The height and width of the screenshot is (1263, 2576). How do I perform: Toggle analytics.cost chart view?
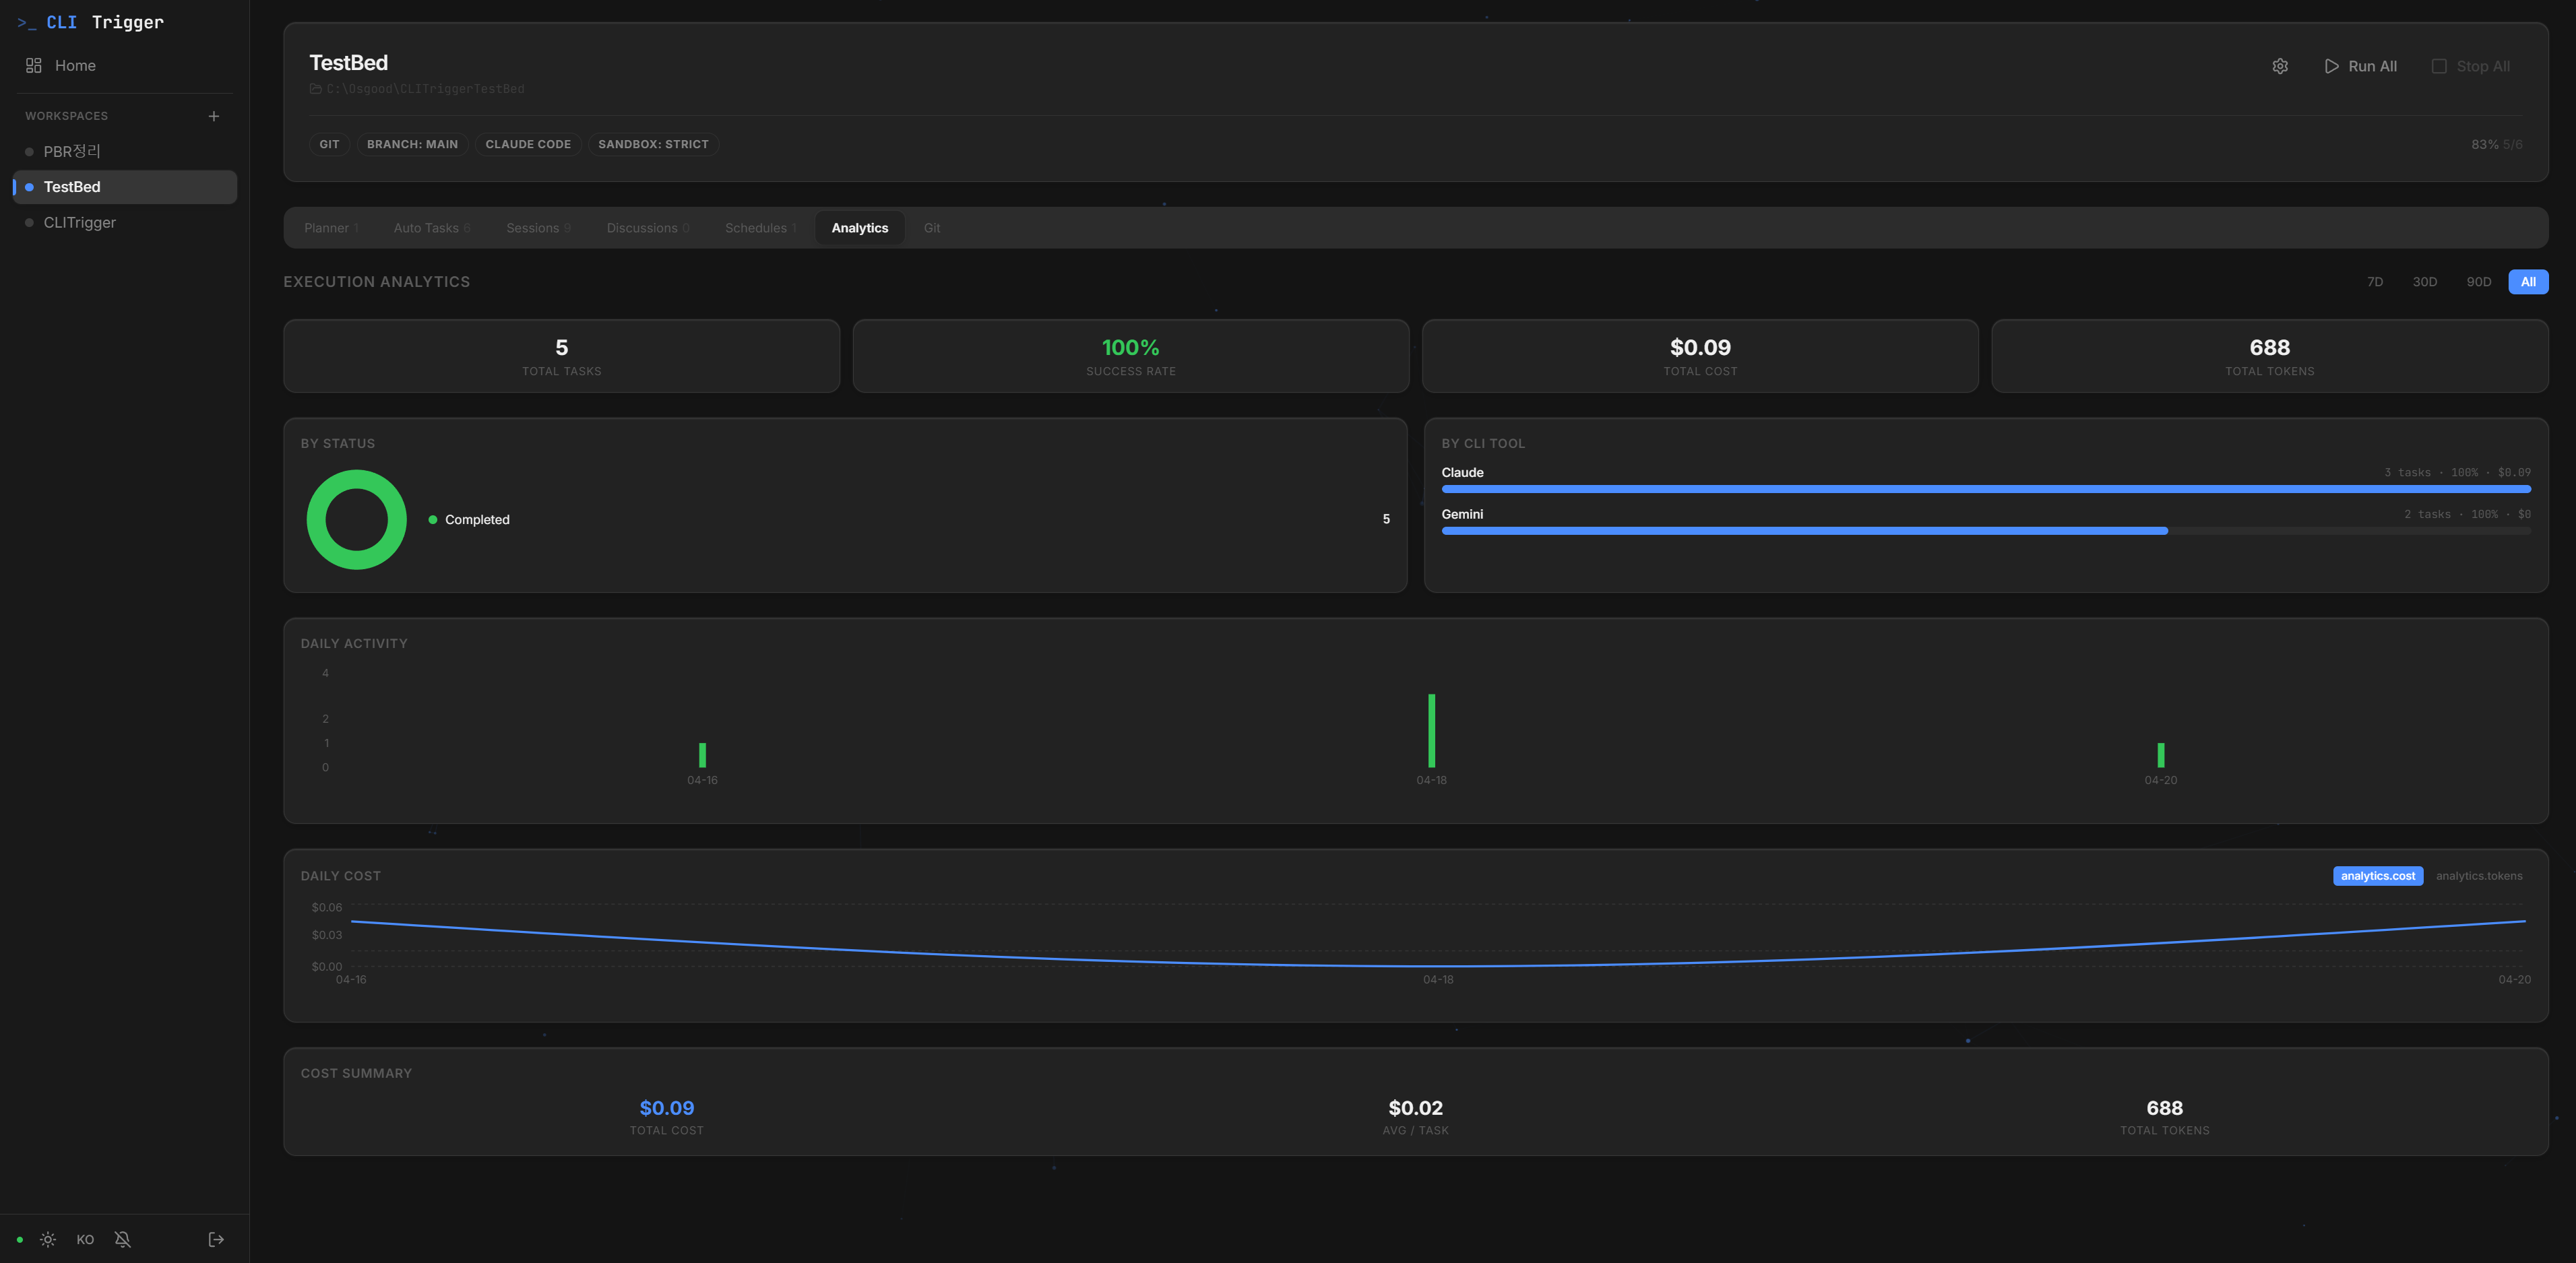click(2377, 876)
